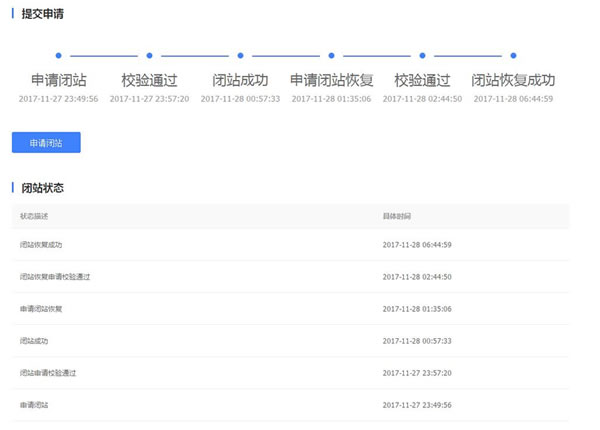Screen dimensions: 600x430
Task: Click the 闭站状态 section heading
Action: [x=44, y=187]
